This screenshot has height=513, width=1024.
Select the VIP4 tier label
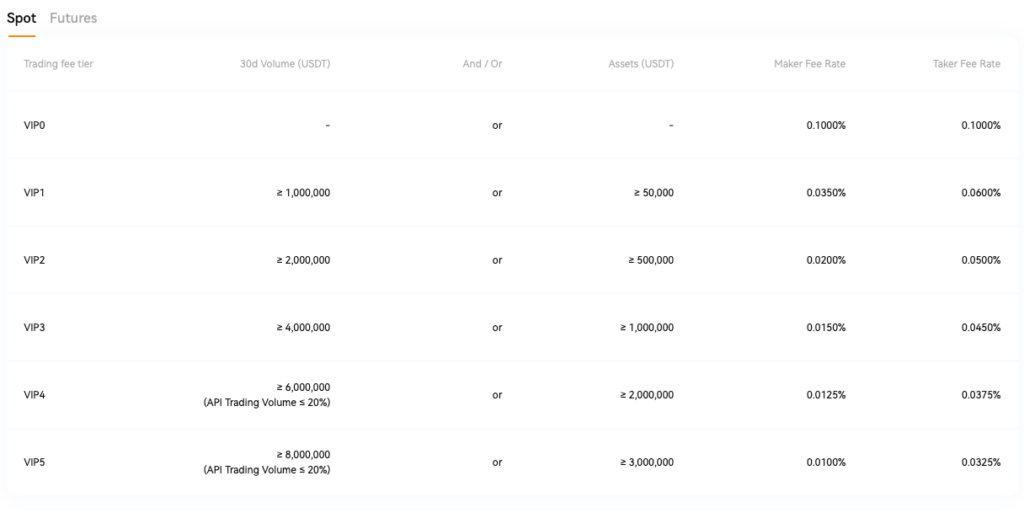[x=34, y=395]
